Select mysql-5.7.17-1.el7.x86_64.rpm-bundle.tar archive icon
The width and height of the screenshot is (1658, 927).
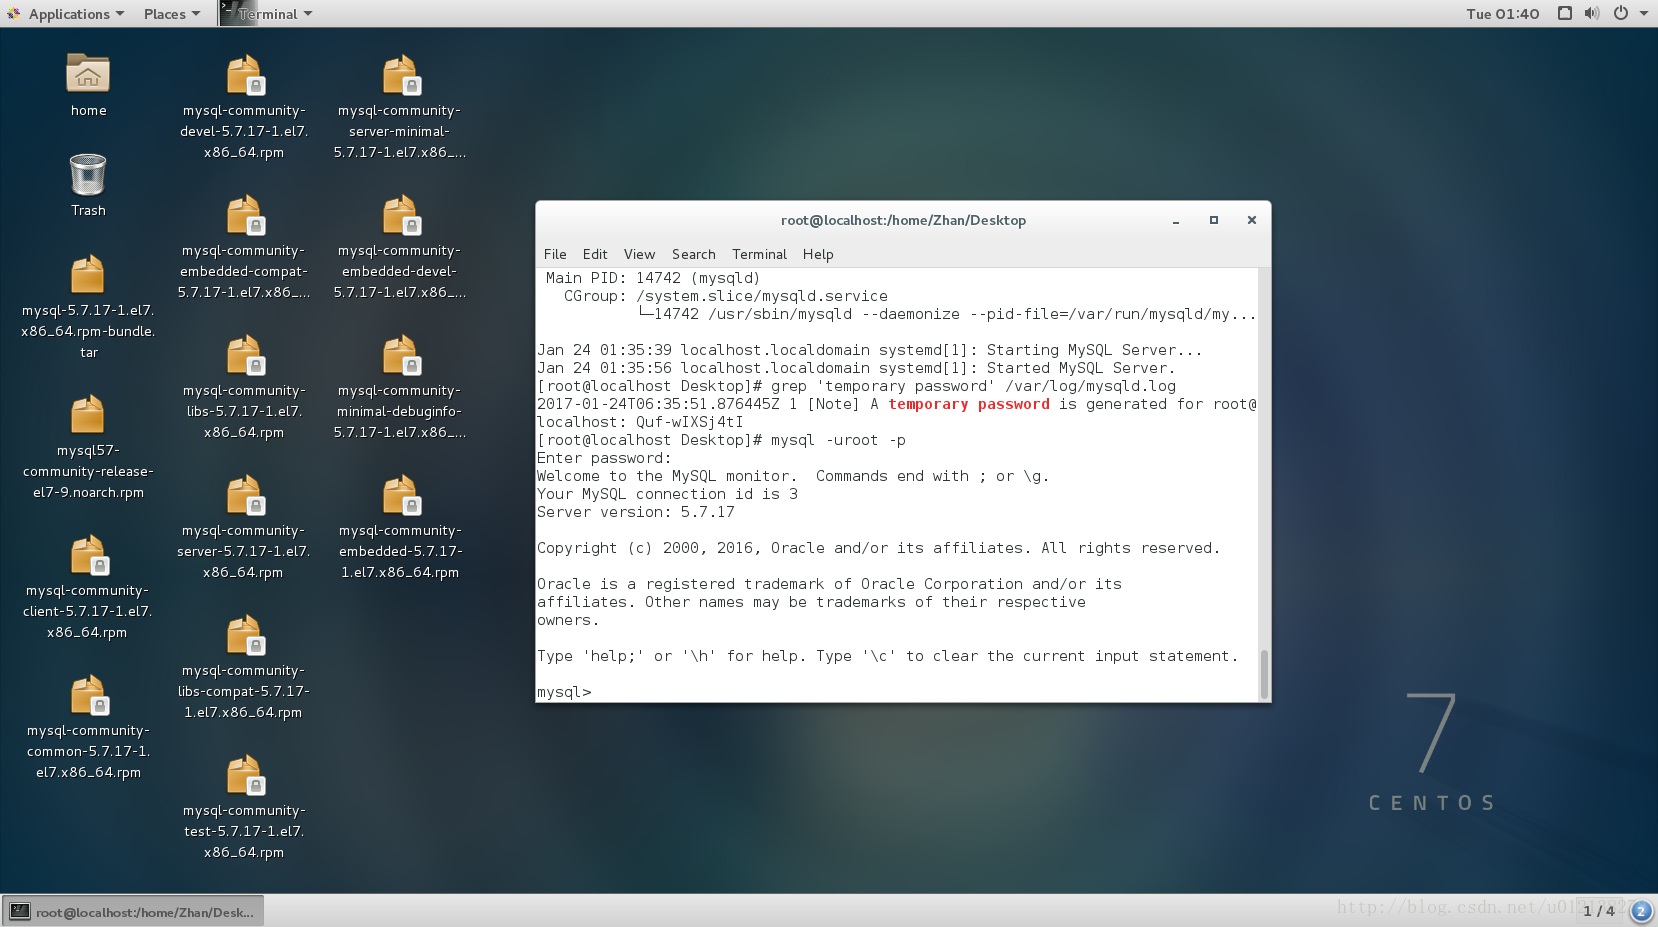(x=88, y=274)
